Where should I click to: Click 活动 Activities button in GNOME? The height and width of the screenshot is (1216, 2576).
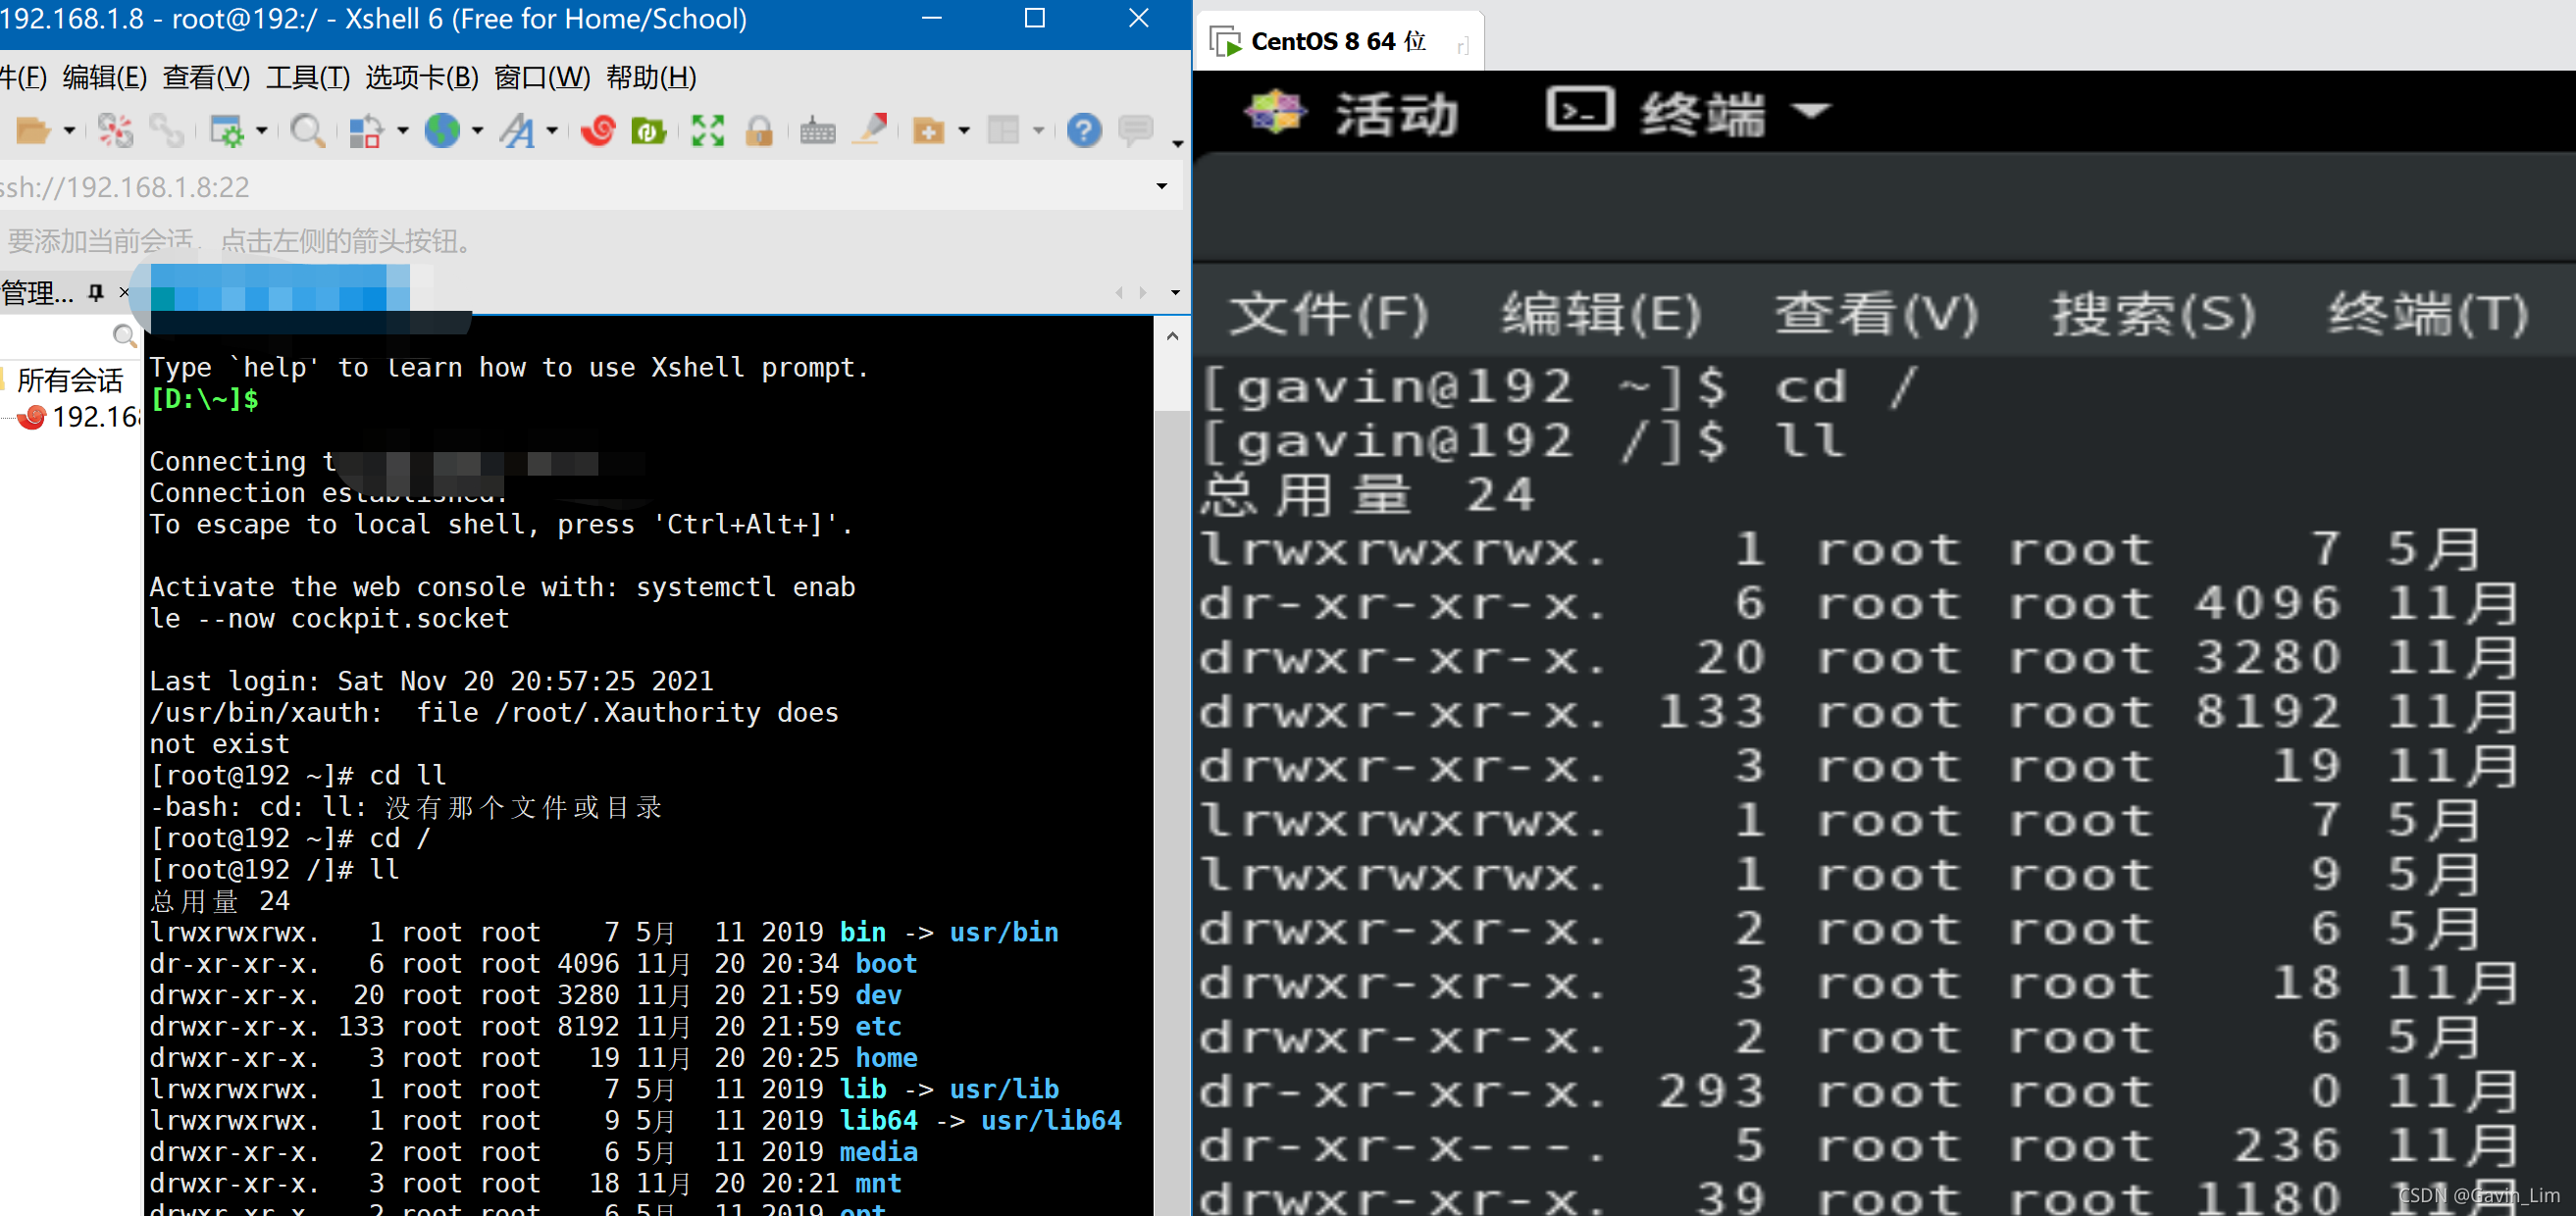point(1397,113)
